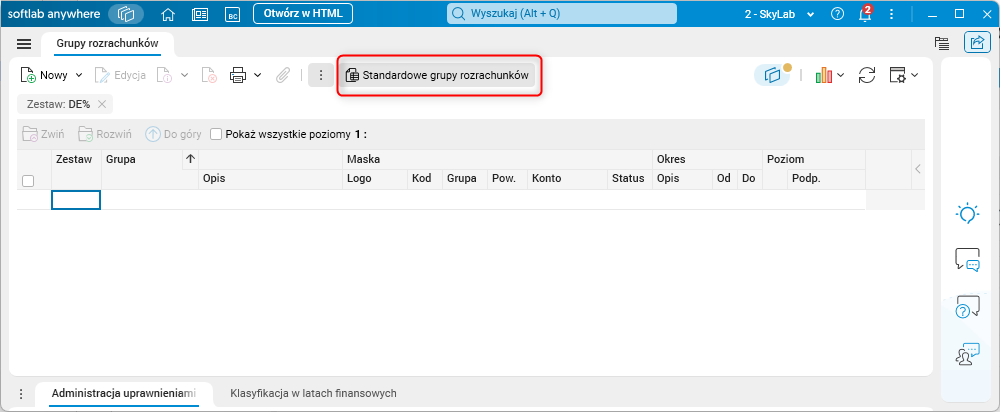Click the BC document icon
This screenshot has width=1000, height=412.
233,13
